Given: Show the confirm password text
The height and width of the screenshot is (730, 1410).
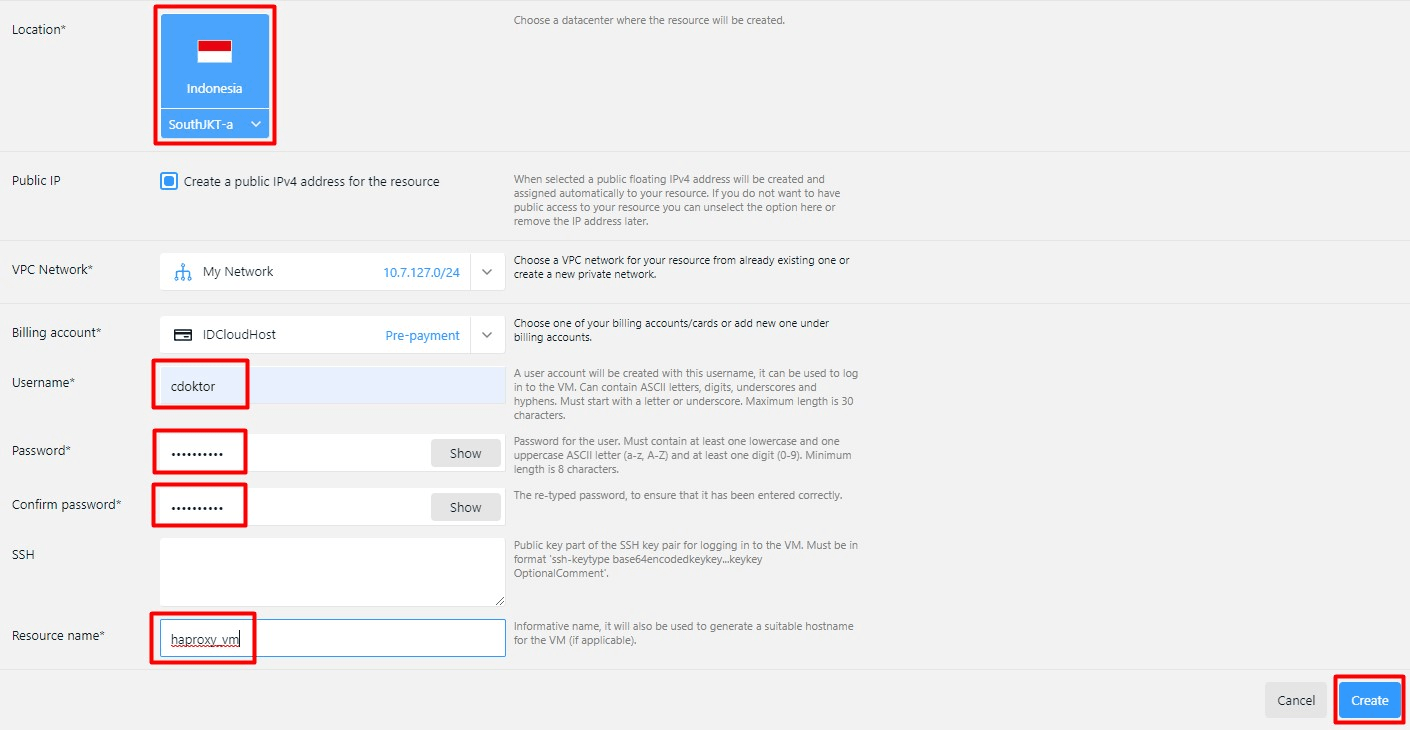Looking at the screenshot, I should [x=465, y=507].
